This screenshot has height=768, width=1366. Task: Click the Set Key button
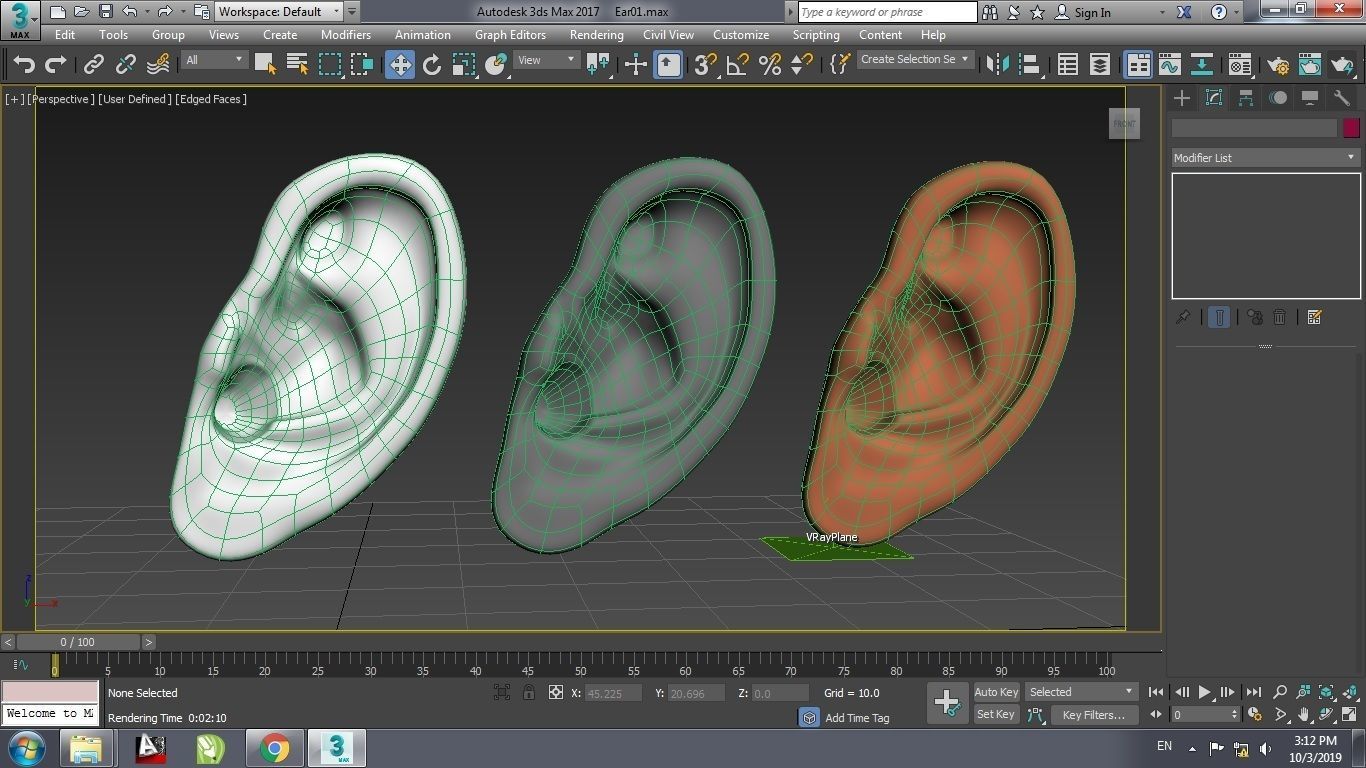pyautogui.click(x=996, y=714)
